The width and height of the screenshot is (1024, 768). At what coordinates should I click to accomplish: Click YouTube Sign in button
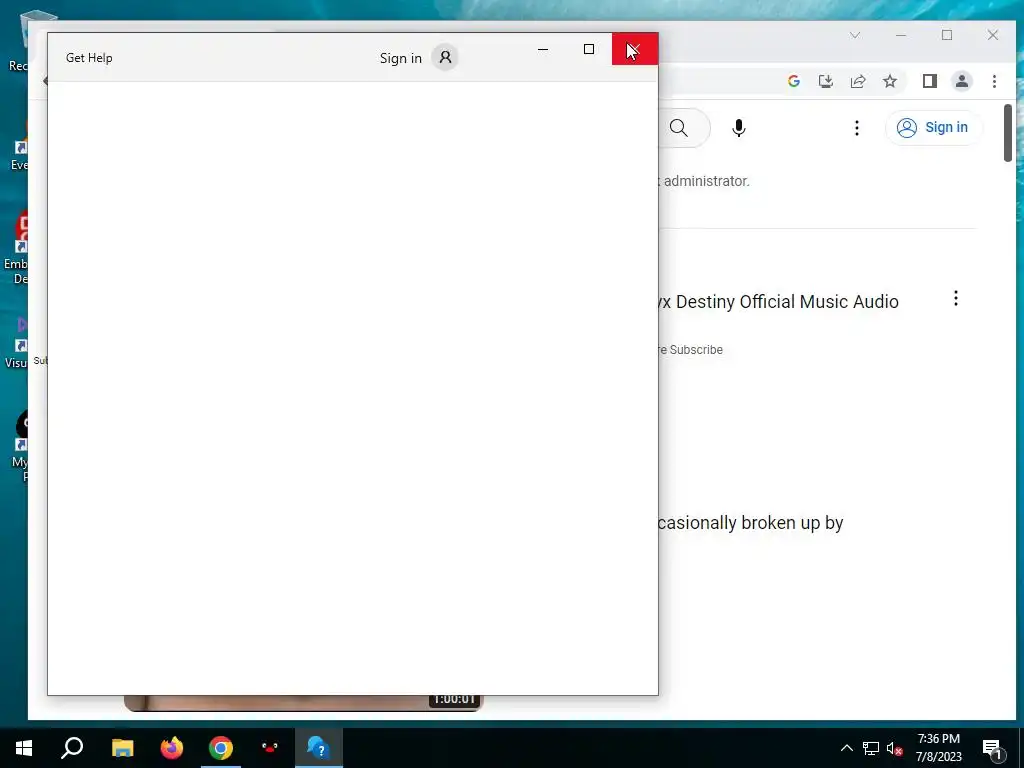click(x=932, y=127)
